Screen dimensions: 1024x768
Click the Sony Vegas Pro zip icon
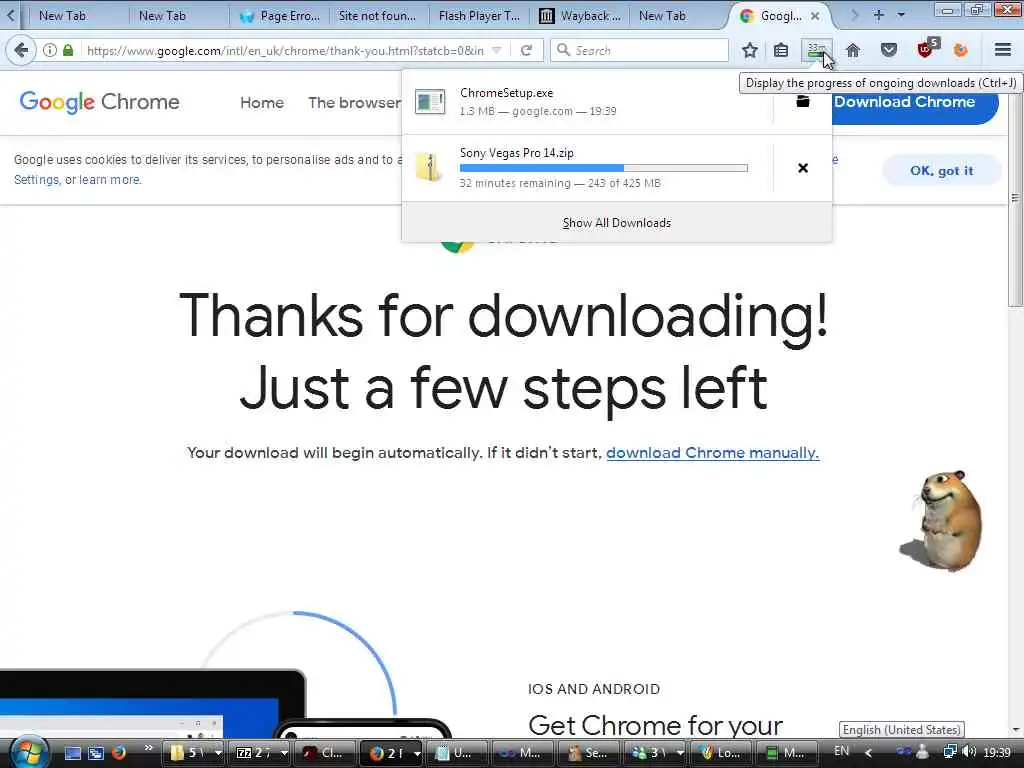click(428, 167)
